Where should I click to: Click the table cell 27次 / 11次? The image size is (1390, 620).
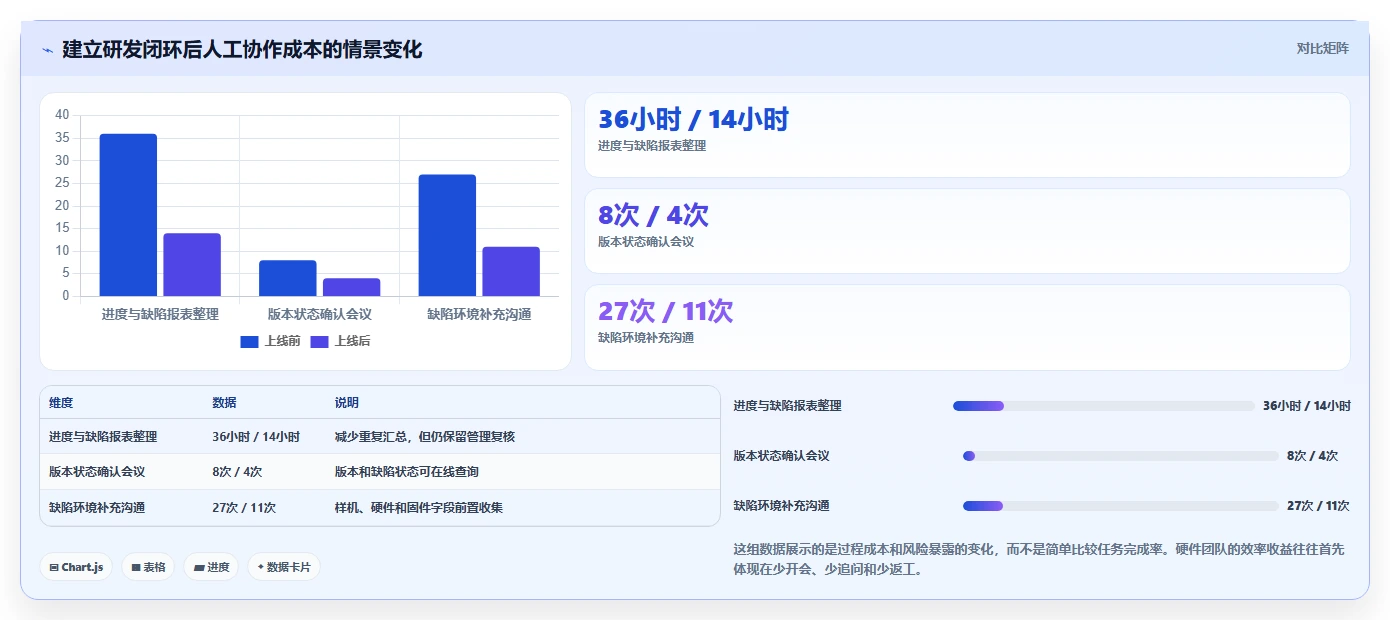pyautogui.click(x=244, y=508)
